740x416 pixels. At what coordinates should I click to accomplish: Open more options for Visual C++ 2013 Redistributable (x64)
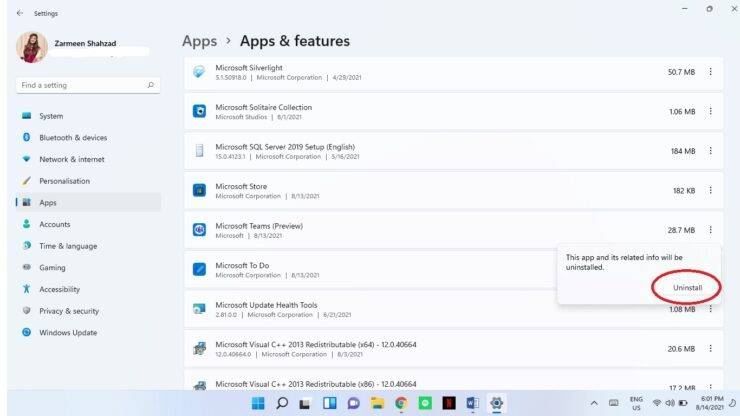pyautogui.click(x=710, y=348)
